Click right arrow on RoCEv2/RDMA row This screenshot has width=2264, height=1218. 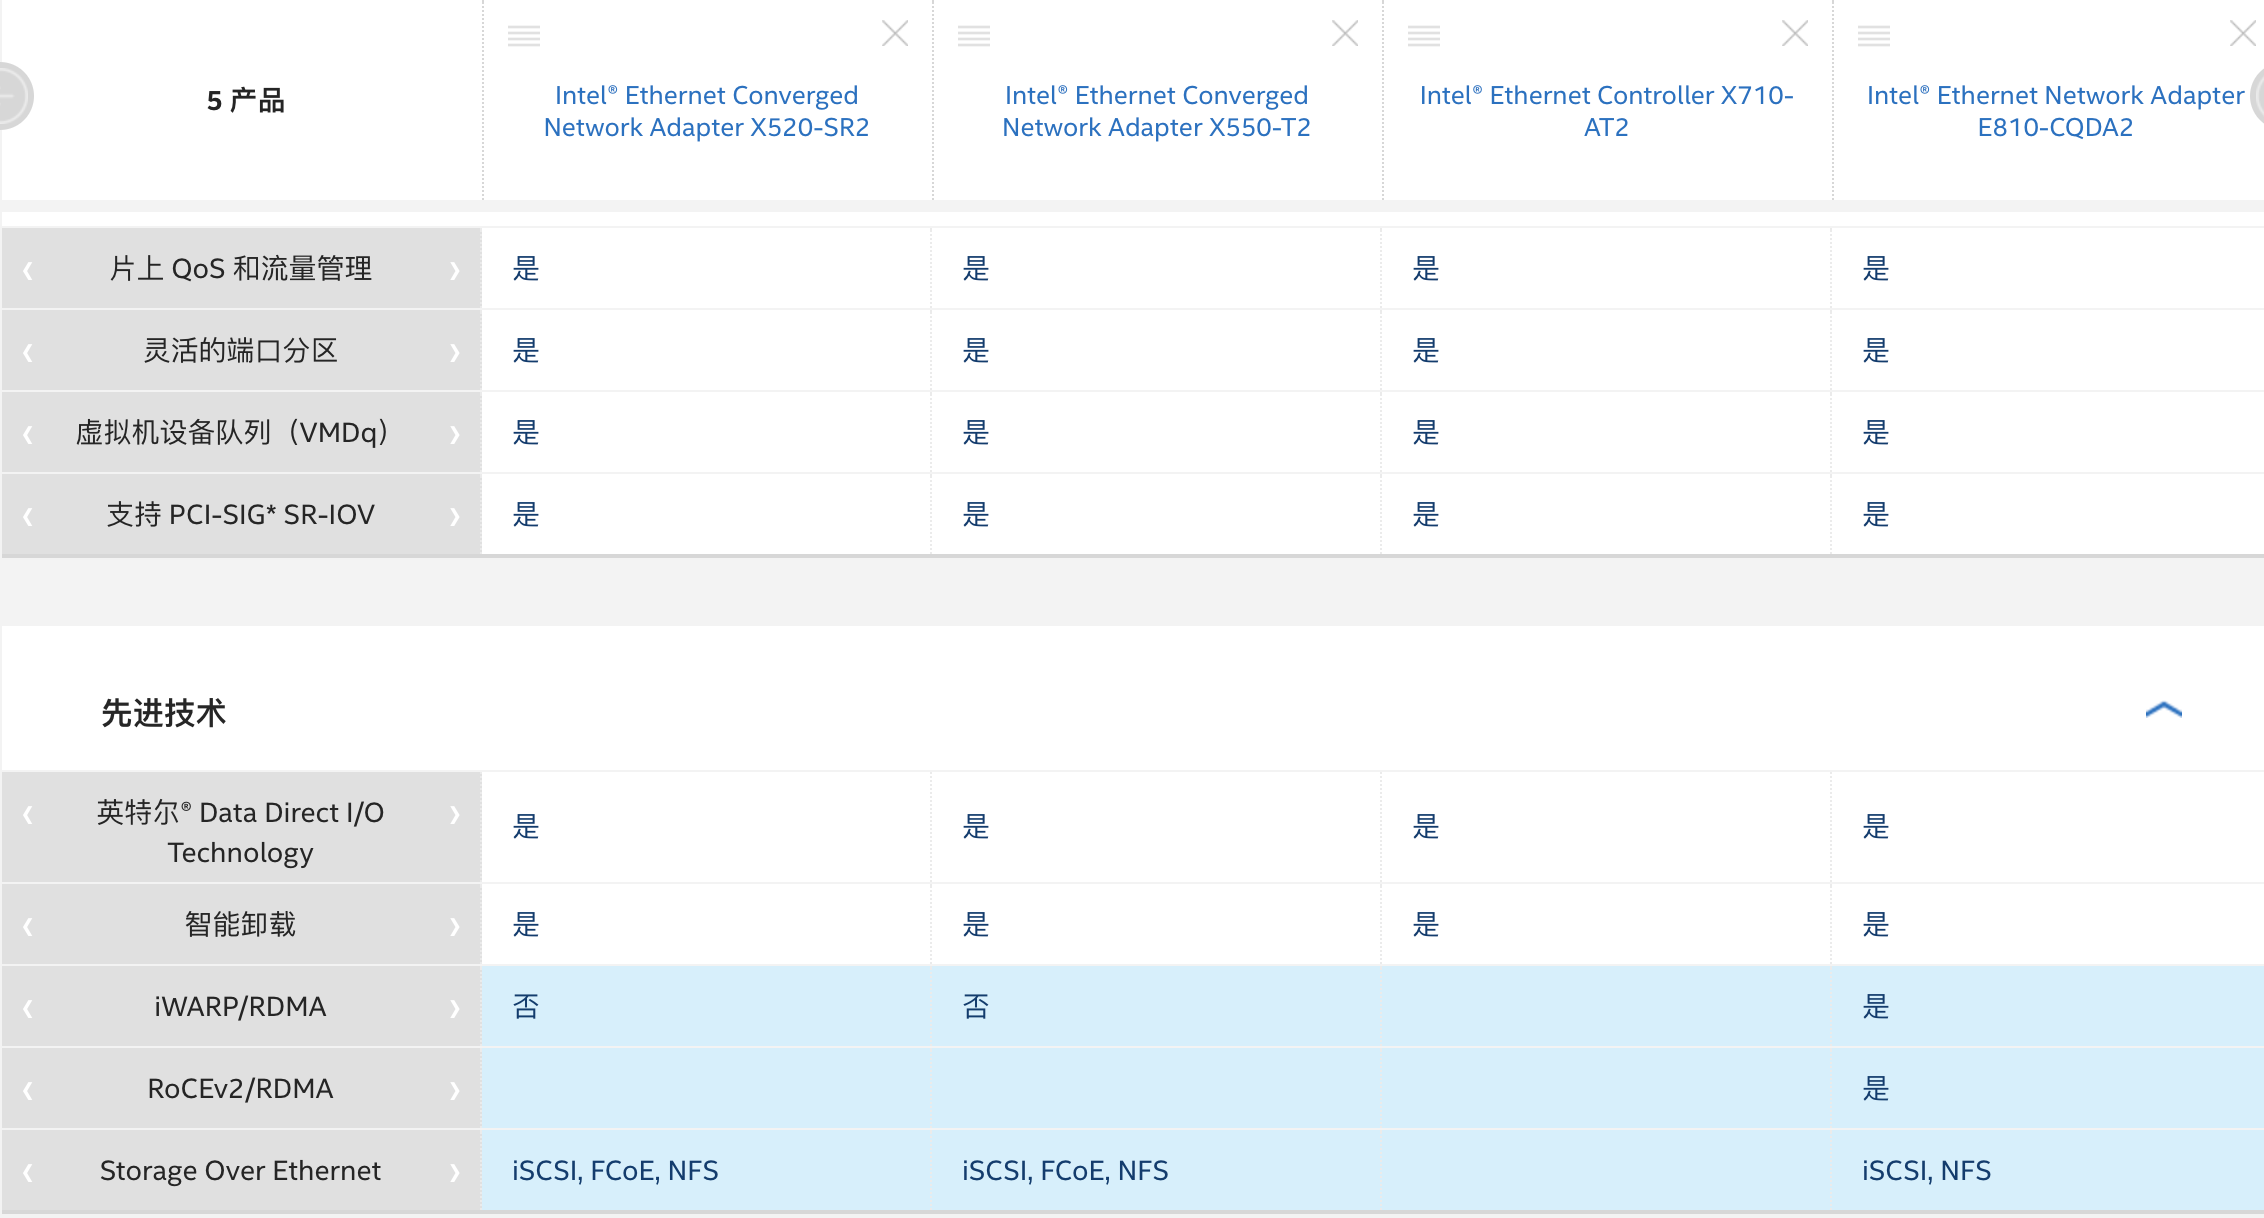click(x=455, y=1090)
